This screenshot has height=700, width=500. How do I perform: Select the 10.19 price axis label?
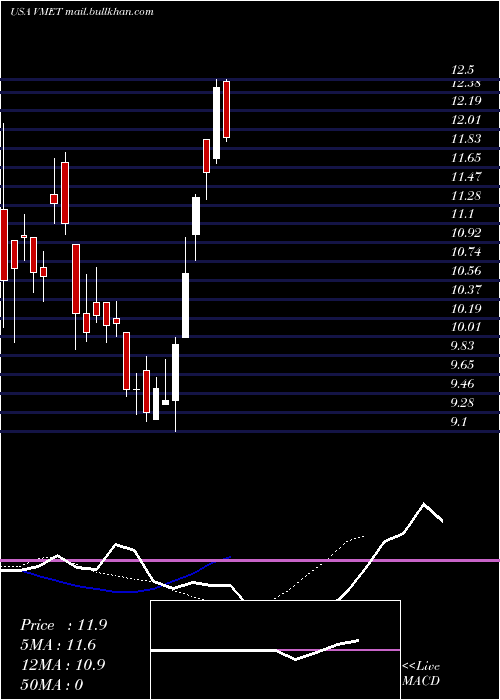(466, 309)
